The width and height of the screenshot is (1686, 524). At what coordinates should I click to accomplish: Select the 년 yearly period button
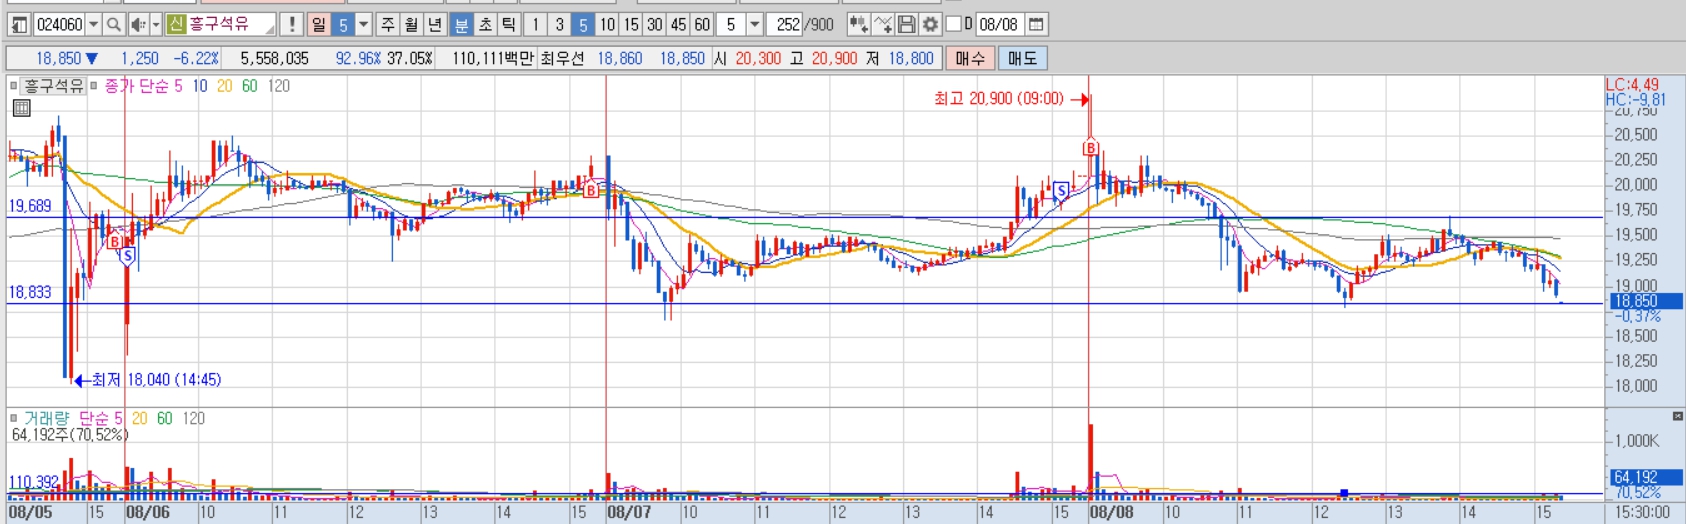435,24
